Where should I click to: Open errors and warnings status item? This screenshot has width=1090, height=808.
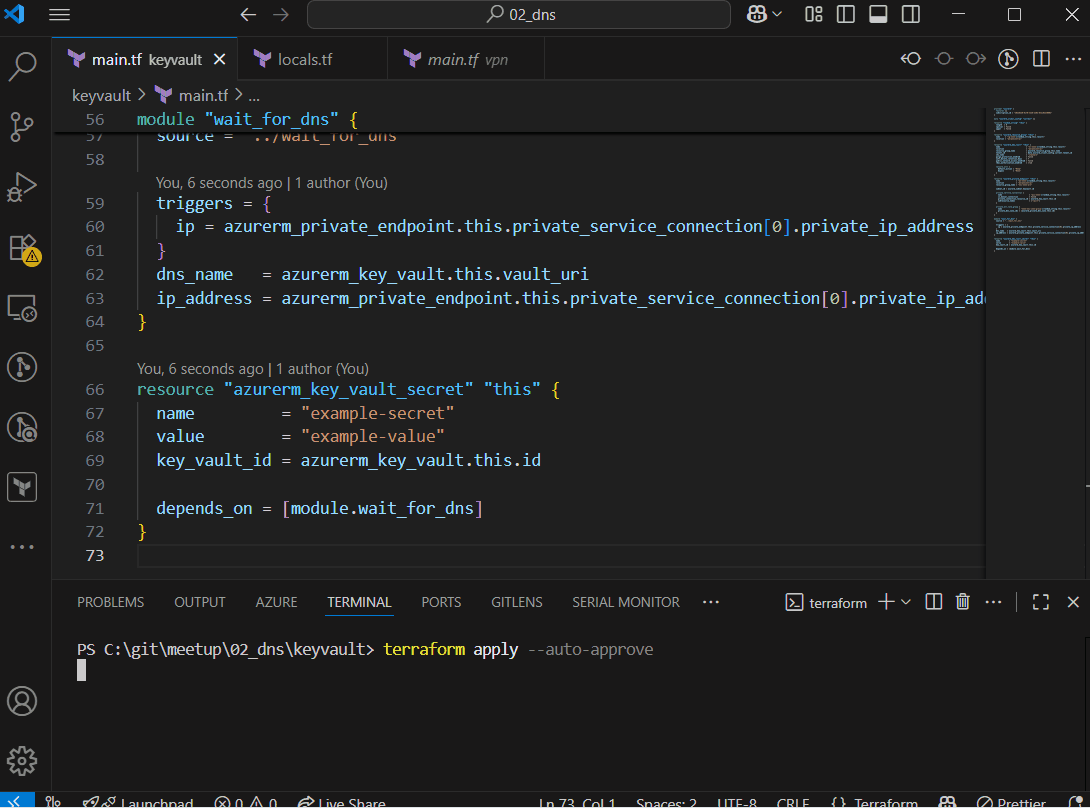(x=246, y=802)
